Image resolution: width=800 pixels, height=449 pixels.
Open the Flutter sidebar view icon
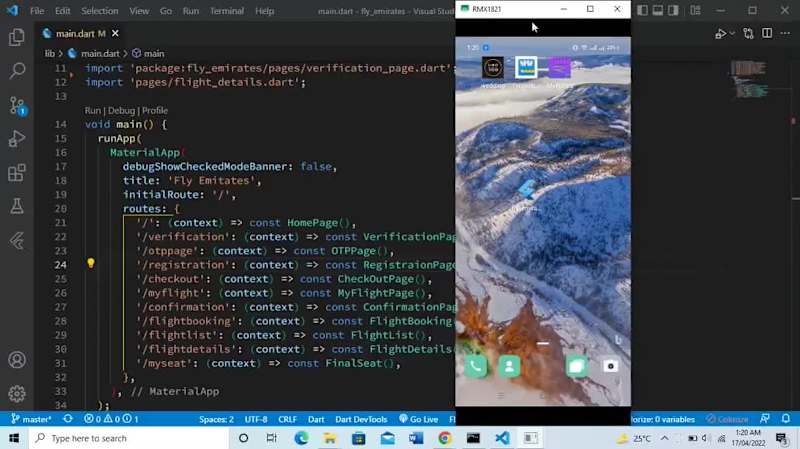click(17, 240)
